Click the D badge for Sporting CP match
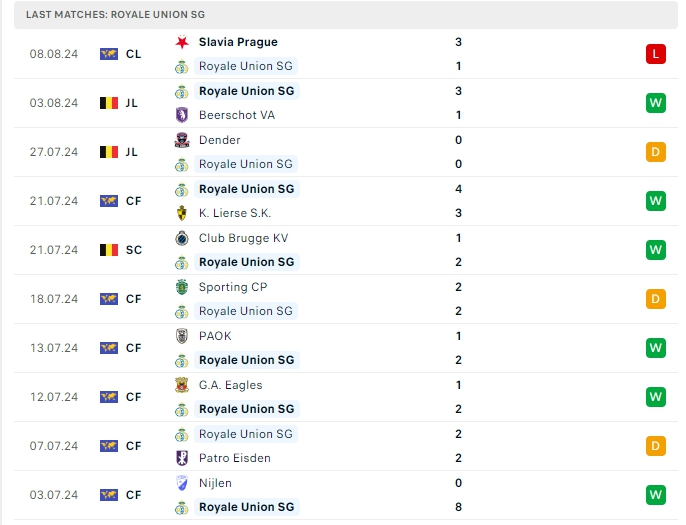This screenshot has height=525, width=686. (656, 299)
